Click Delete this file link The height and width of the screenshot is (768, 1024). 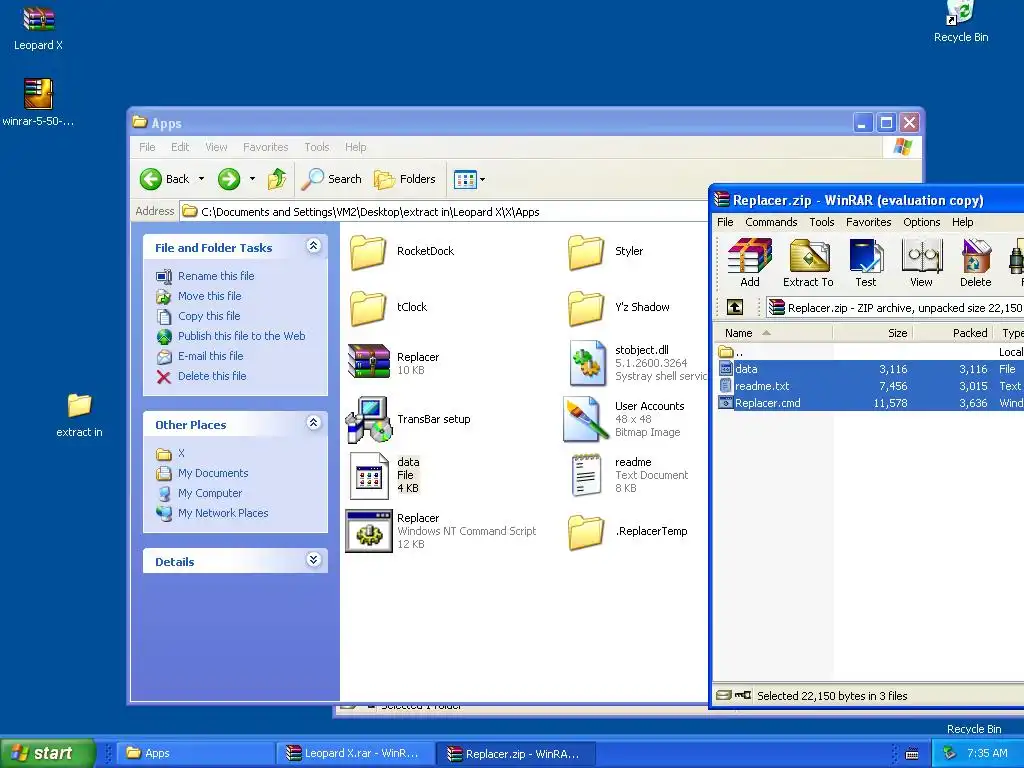pyautogui.click(x=212, y=376)
